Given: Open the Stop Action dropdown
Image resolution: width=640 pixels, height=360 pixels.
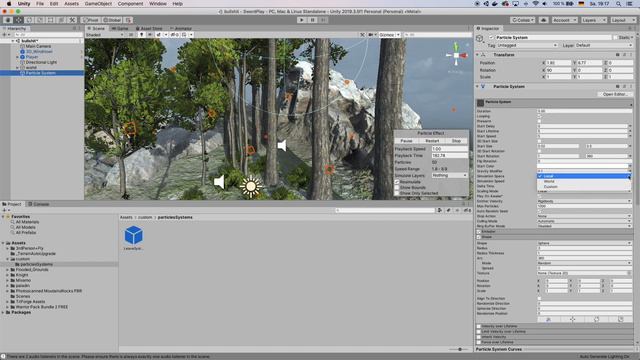Looking at the screenshot, I should click(584, 216).
